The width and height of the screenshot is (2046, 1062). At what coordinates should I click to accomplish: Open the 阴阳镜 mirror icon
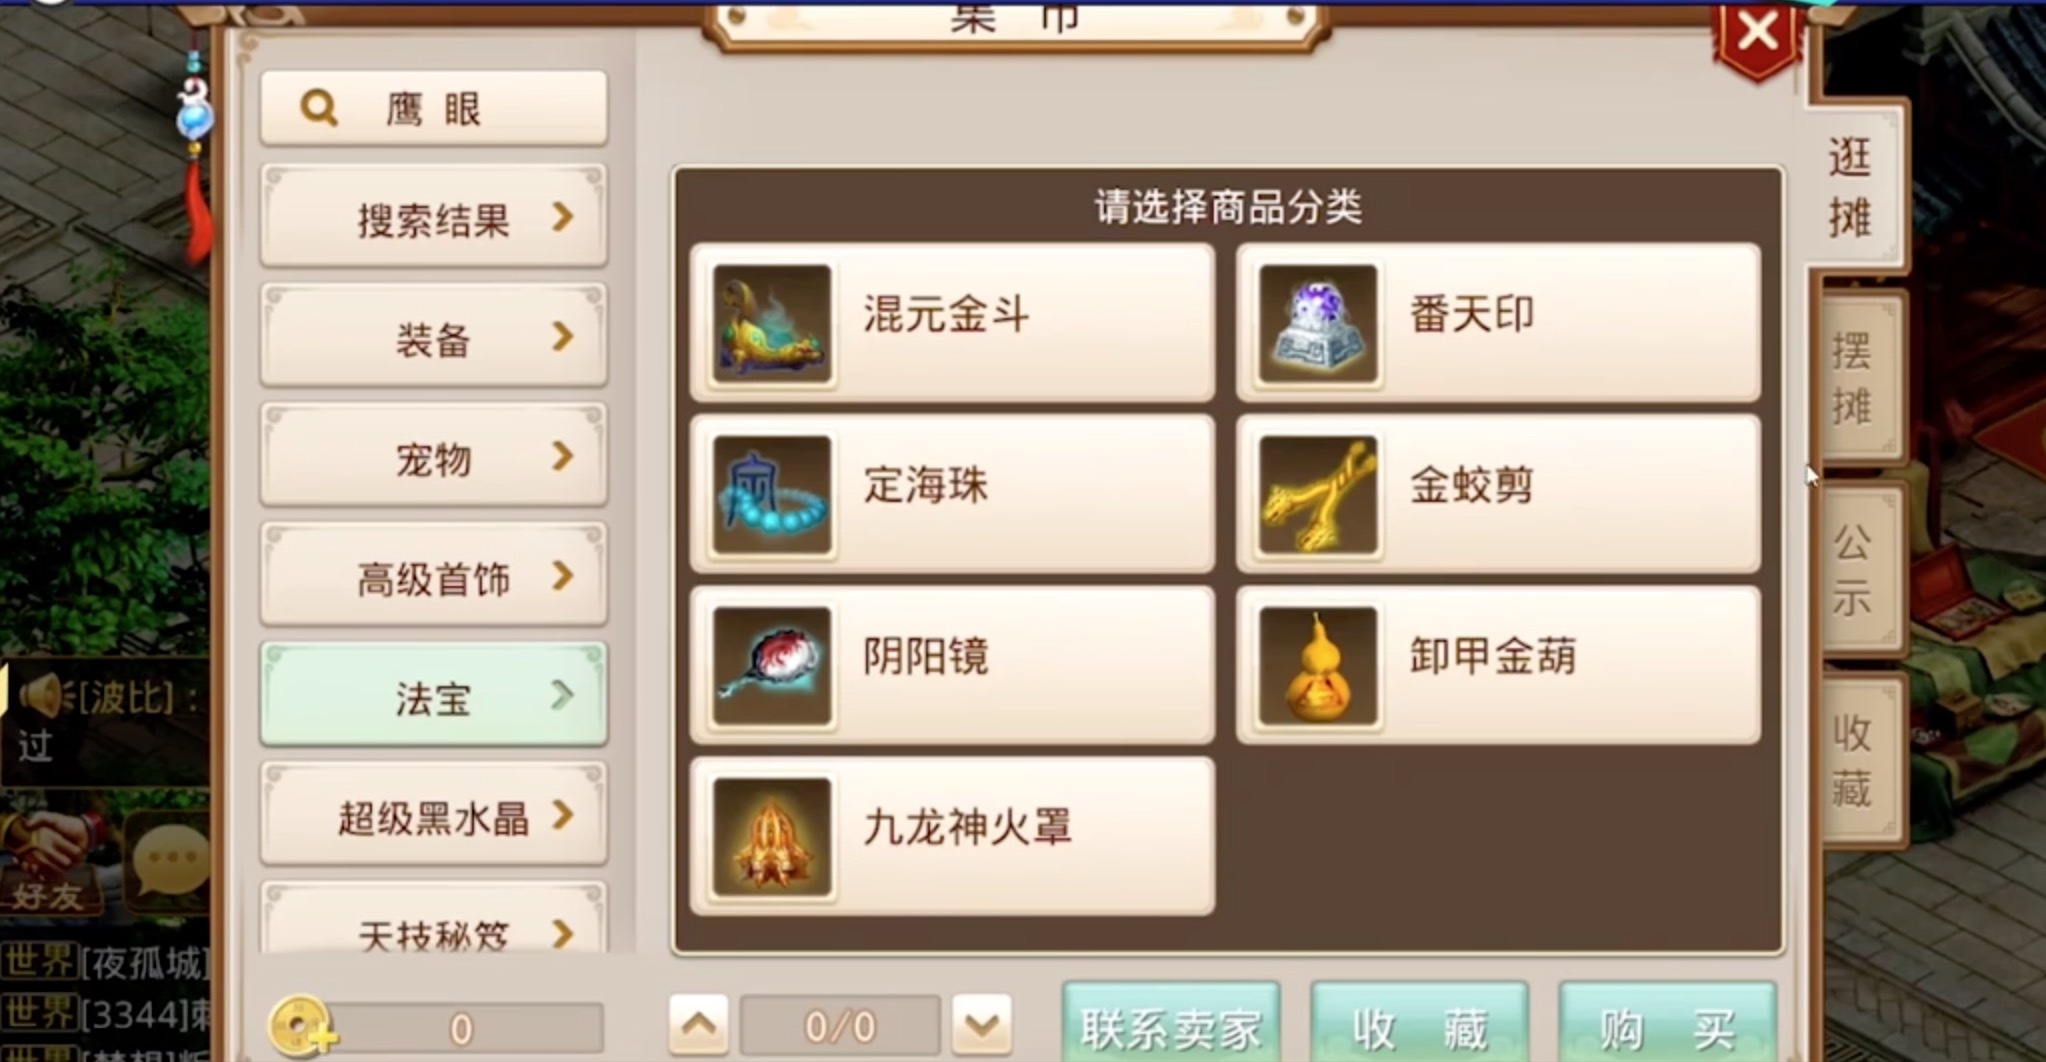coord(771,665)
